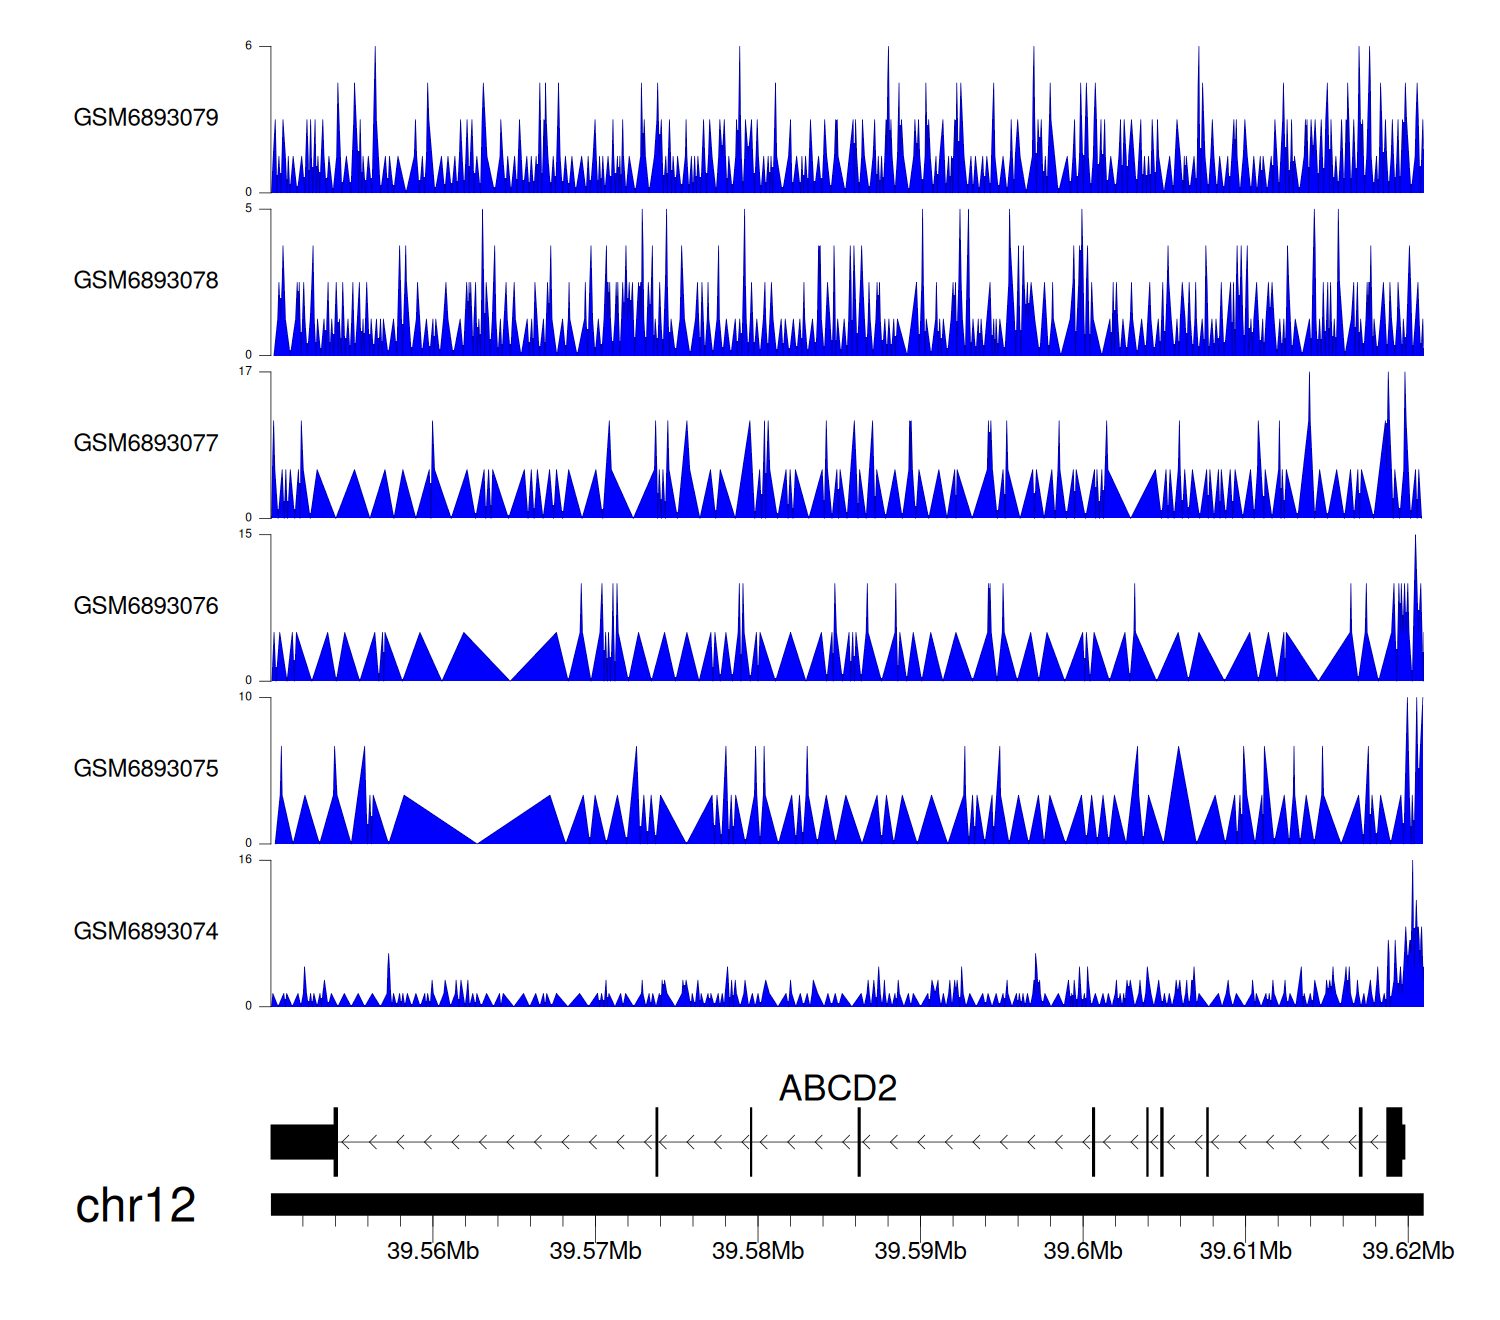This screenshot has width=1500, height=1320.
Task: Click y-axis maximum 17 on GSM6893077 track
Action: point(245,372)
